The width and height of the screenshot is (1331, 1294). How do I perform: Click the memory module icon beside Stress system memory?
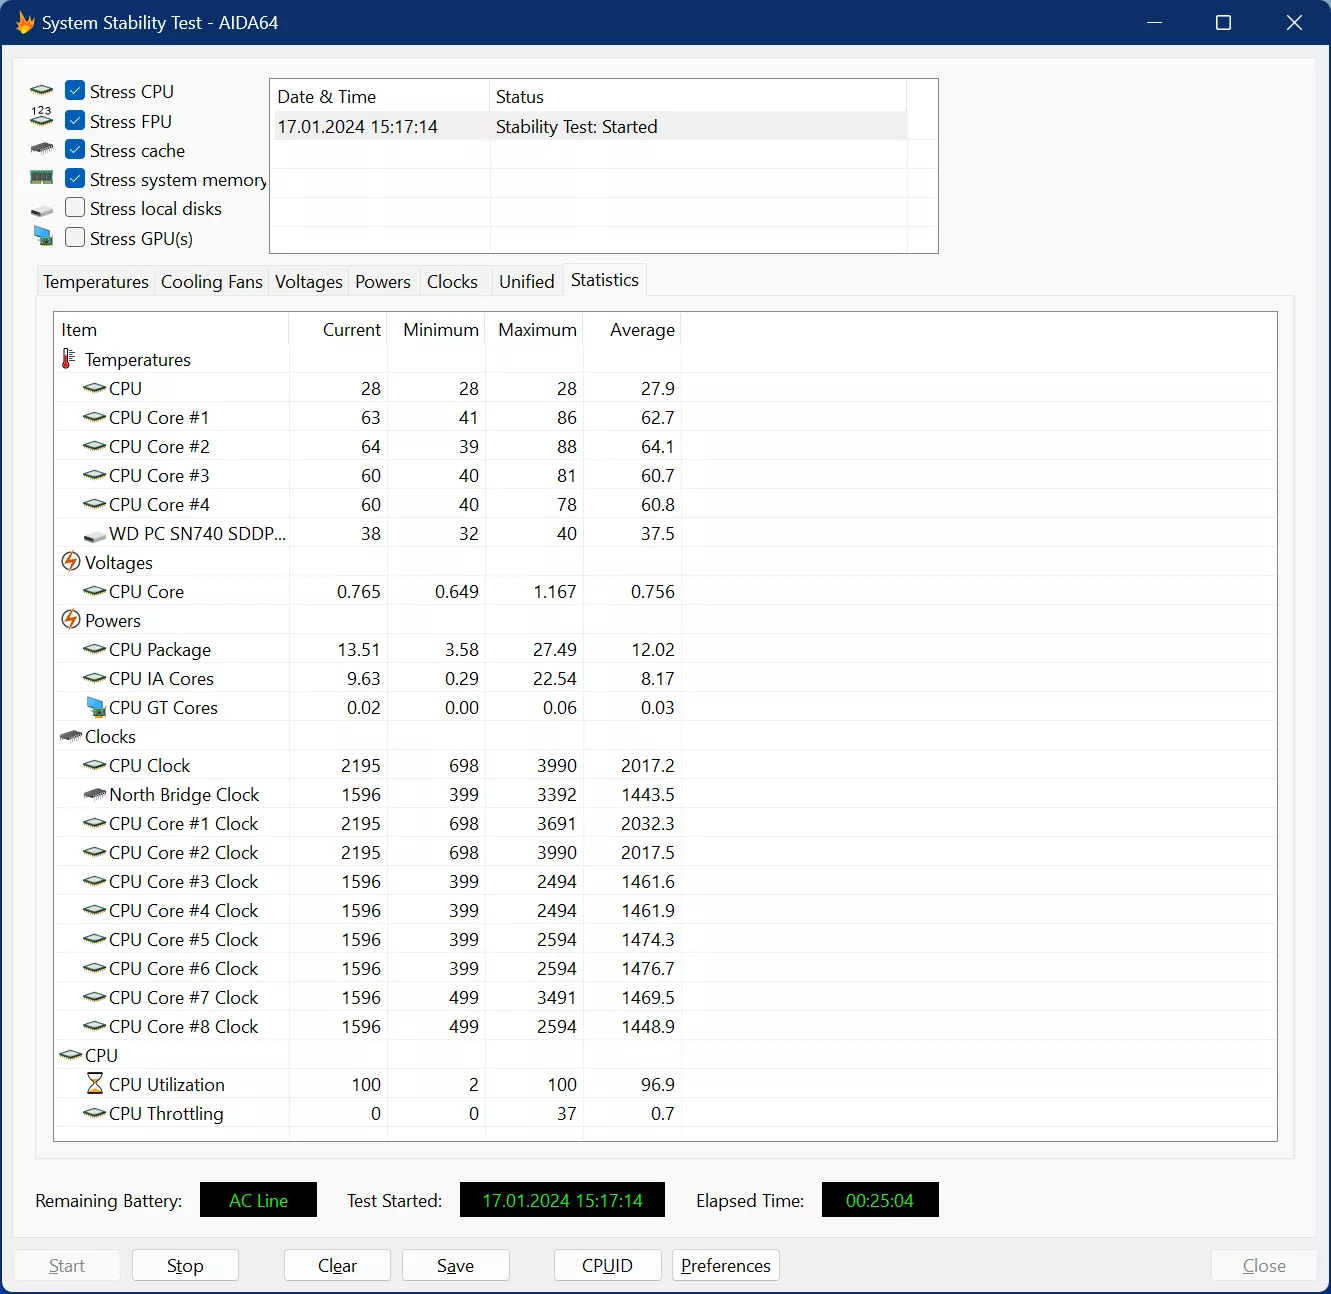click(42, 178)
